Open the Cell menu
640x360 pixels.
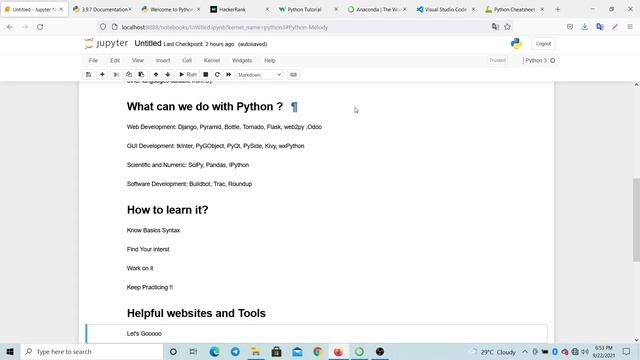(x=187, y=60)
